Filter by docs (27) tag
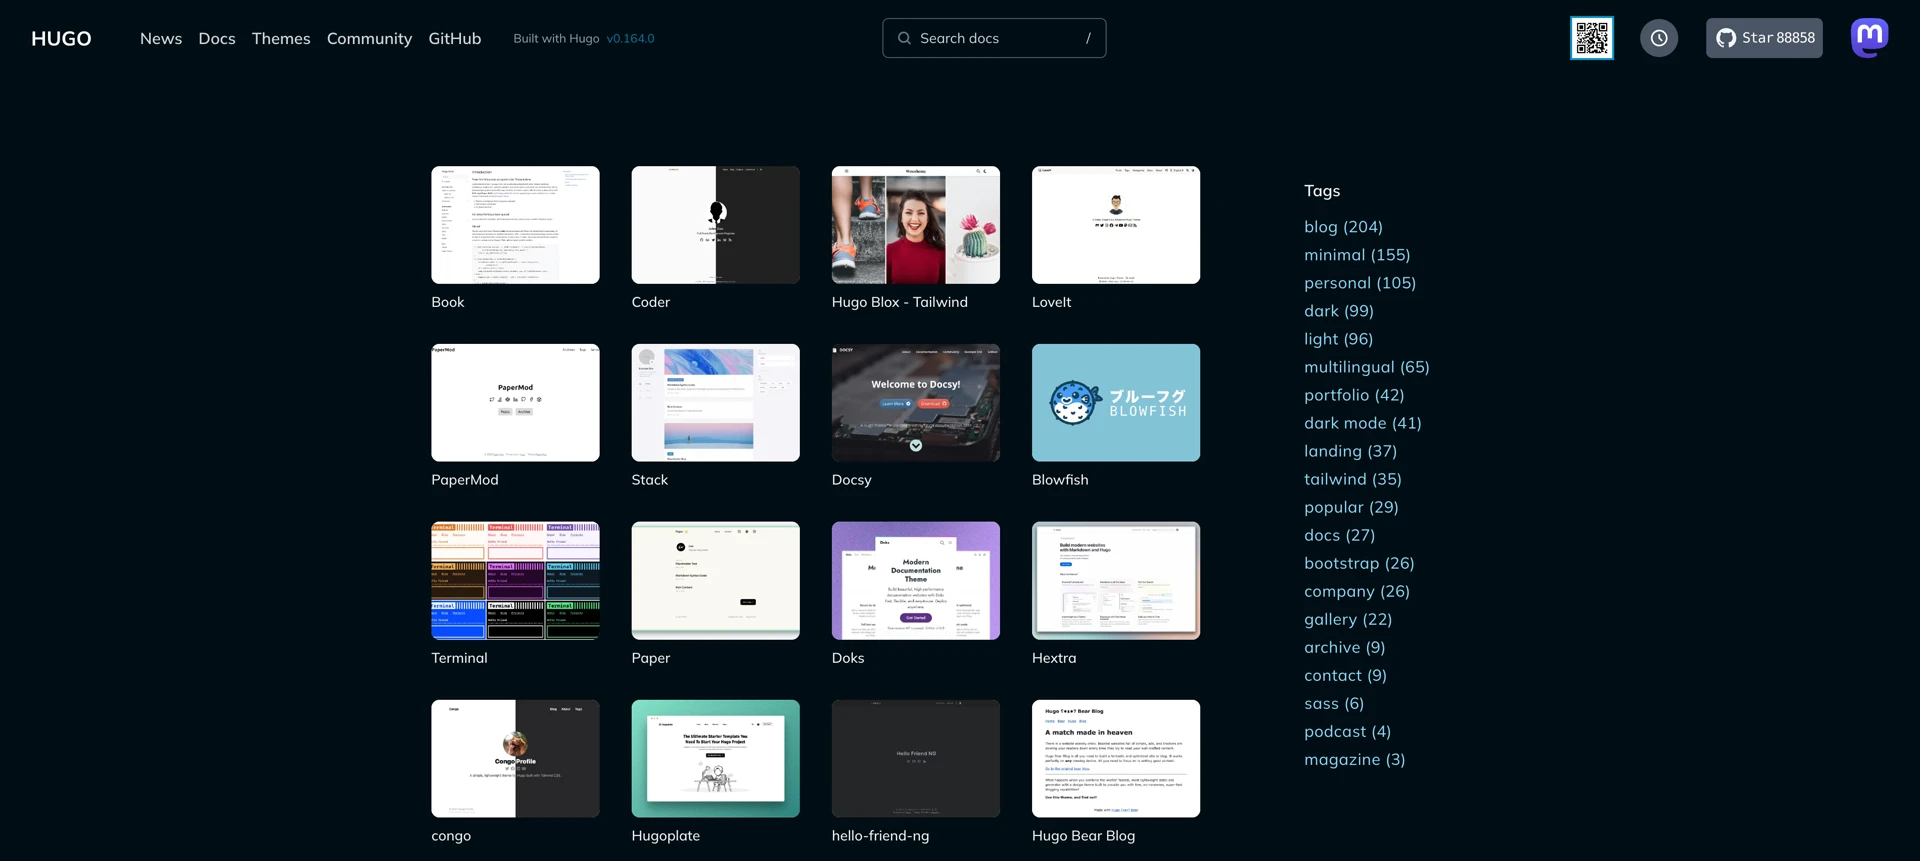1920x861 pixels. (1340, 535)
